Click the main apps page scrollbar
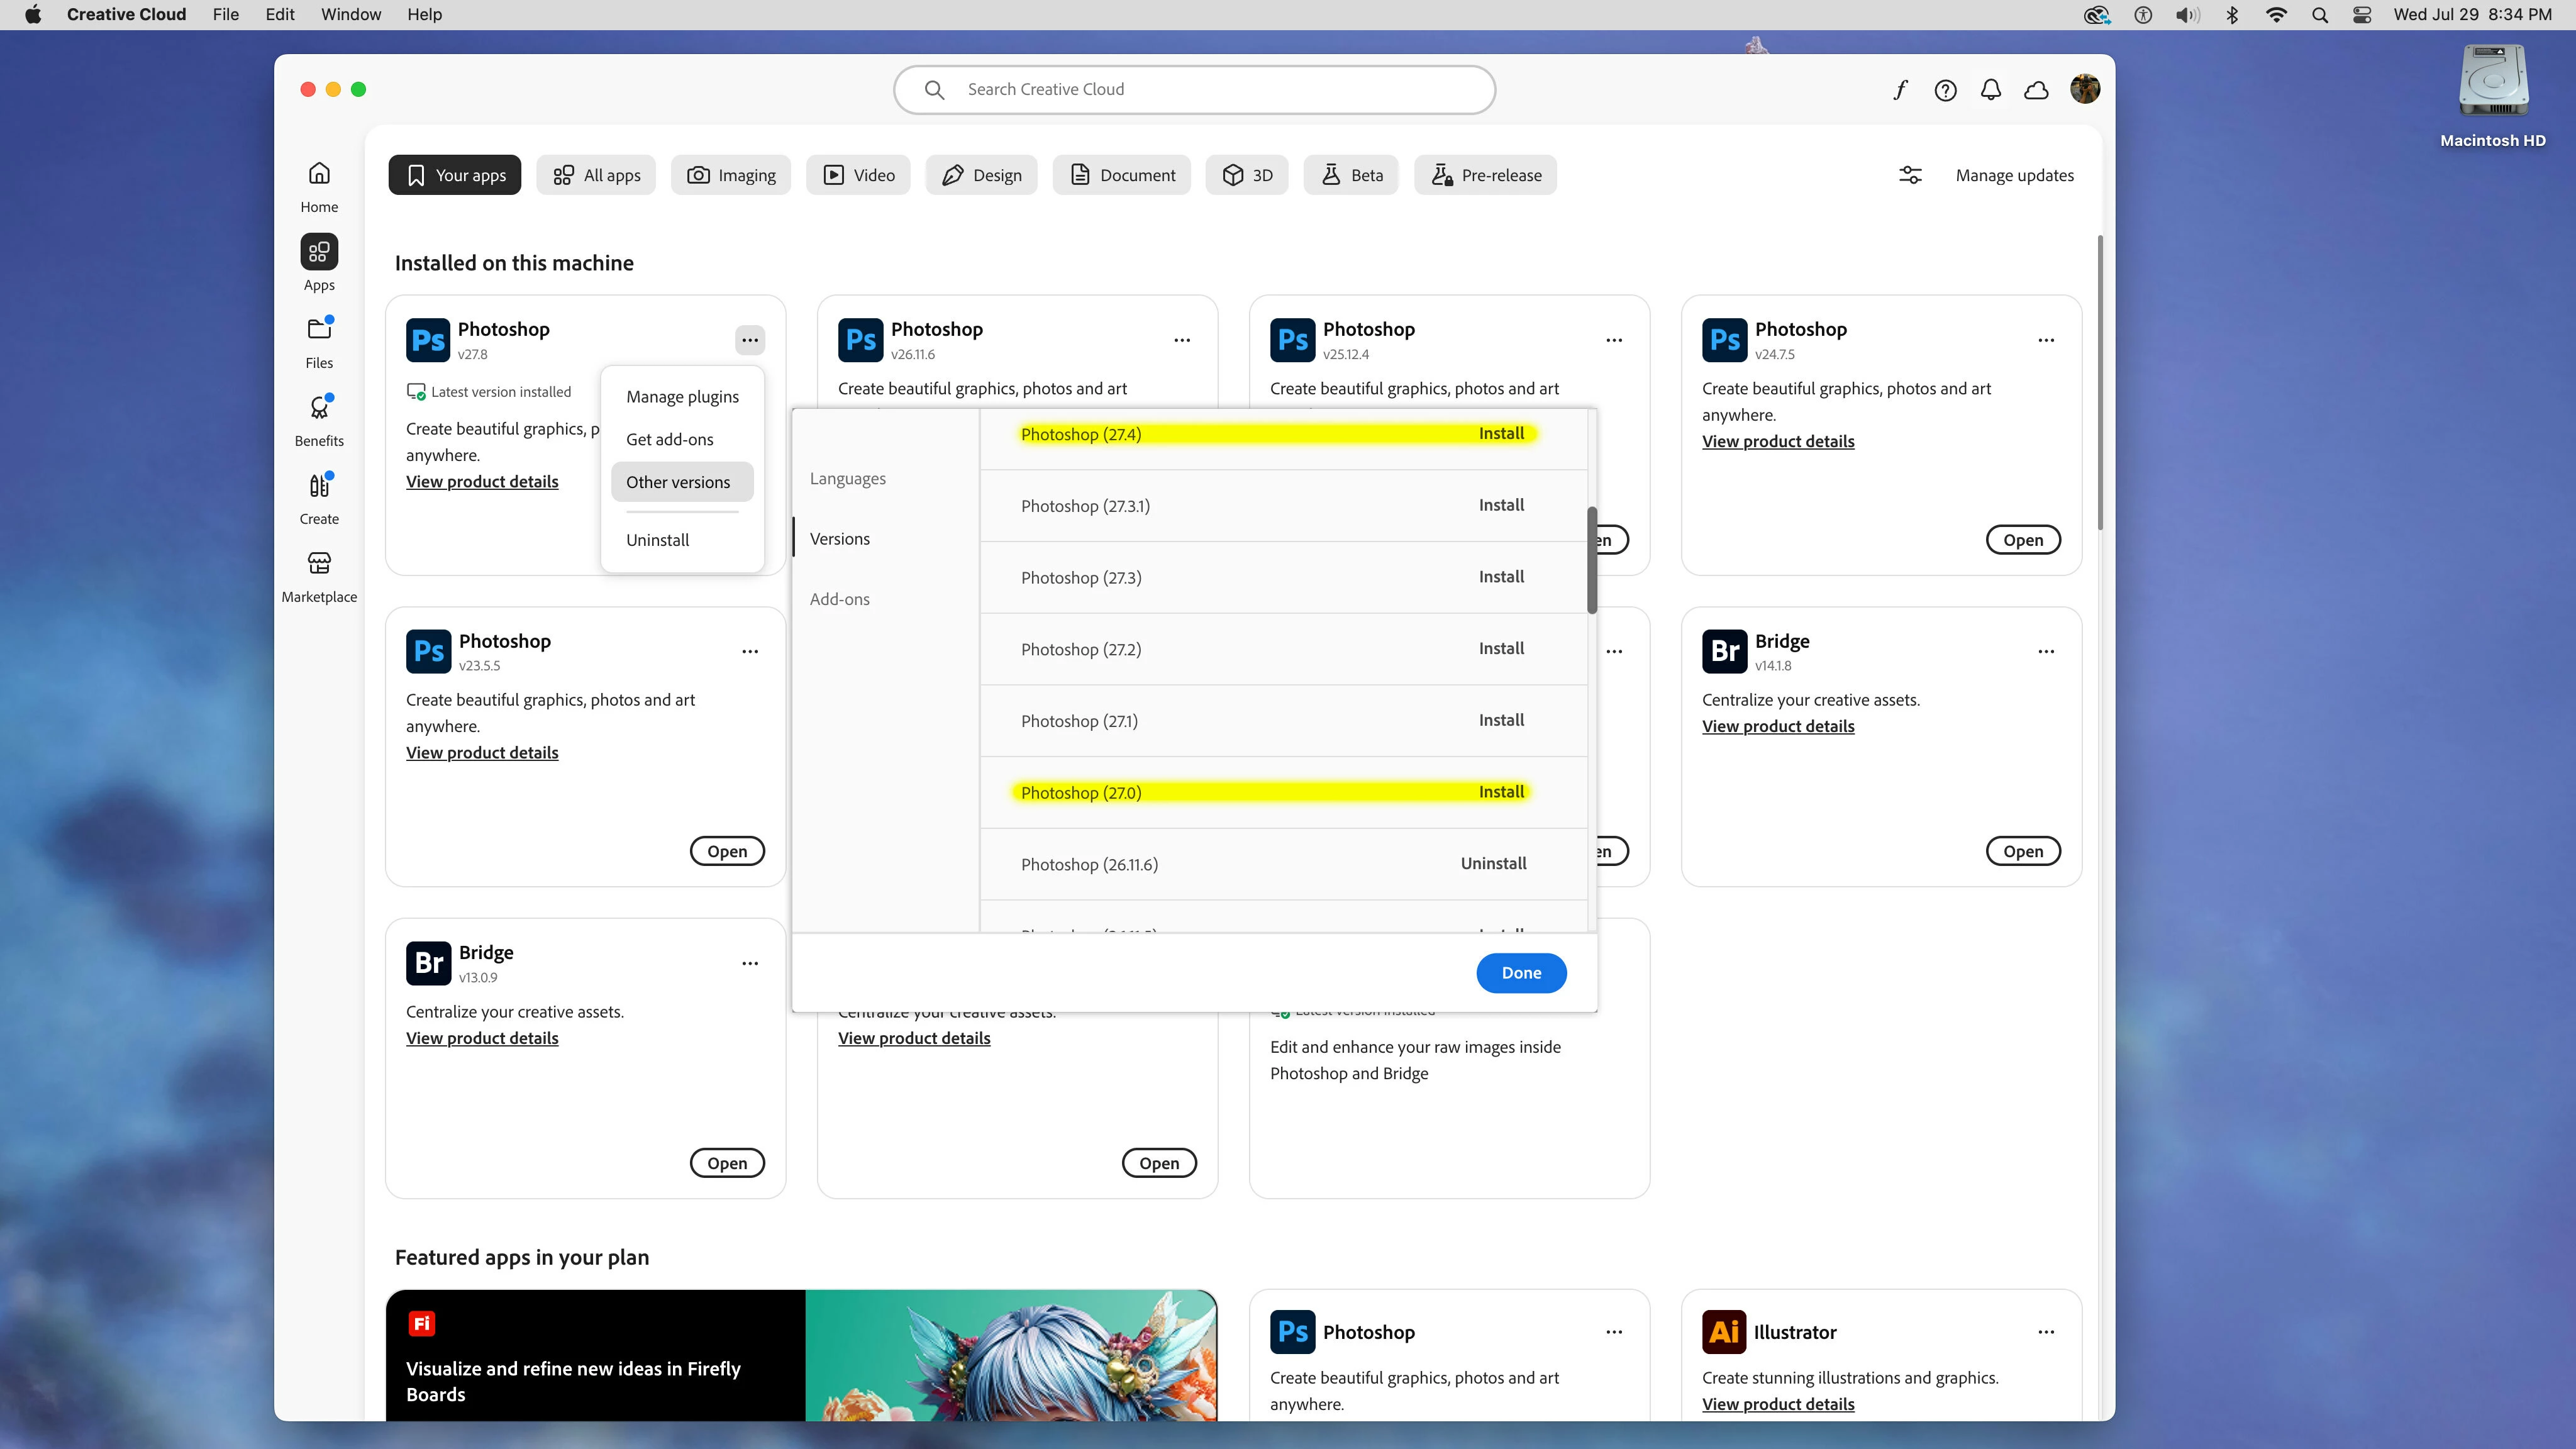This screenshot has height=1449, width=2576. click(2100, 383)
